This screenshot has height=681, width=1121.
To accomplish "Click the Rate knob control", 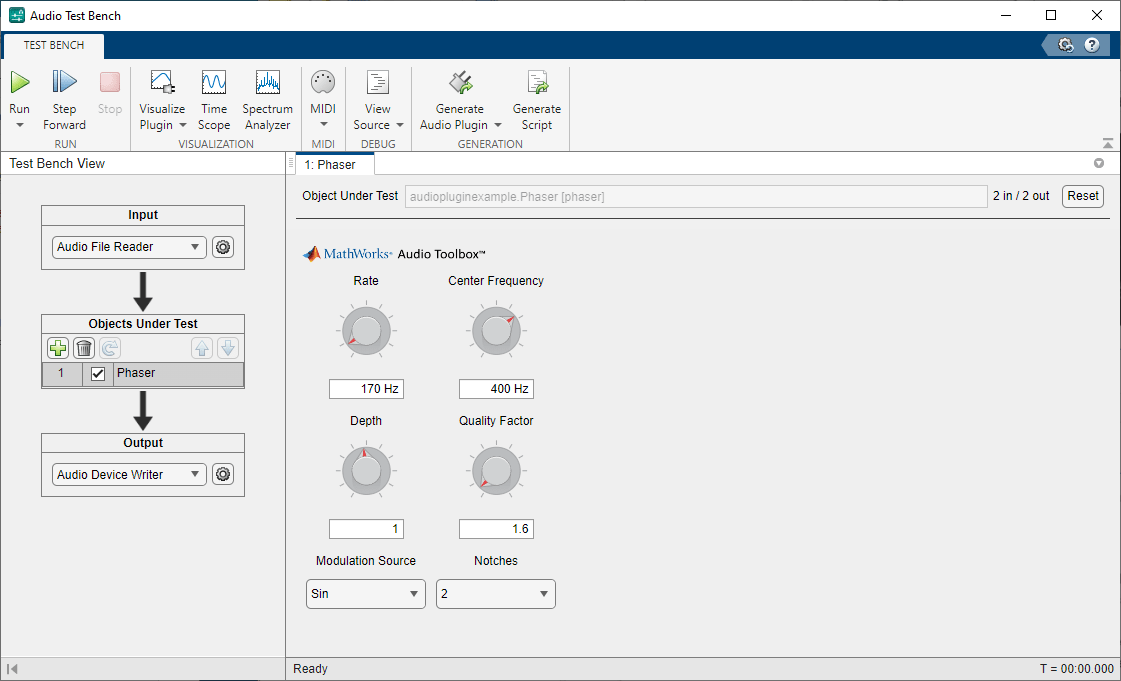I will pos(367,330).
